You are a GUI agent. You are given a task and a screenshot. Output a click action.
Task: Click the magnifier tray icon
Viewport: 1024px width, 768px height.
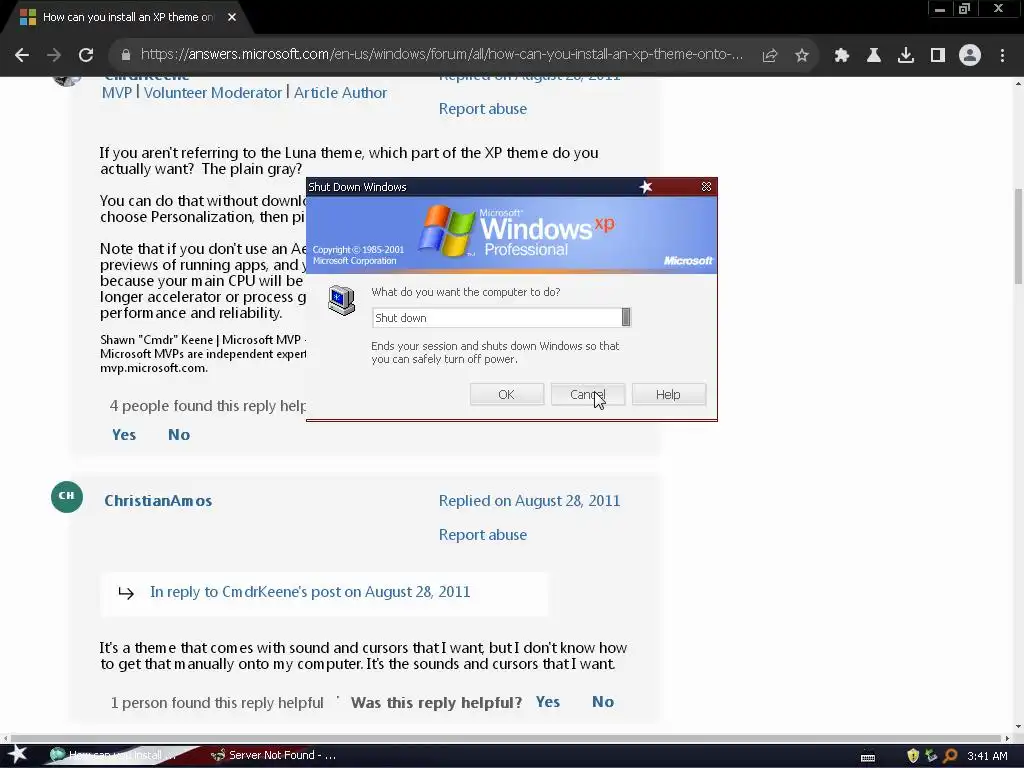[950, 756]
